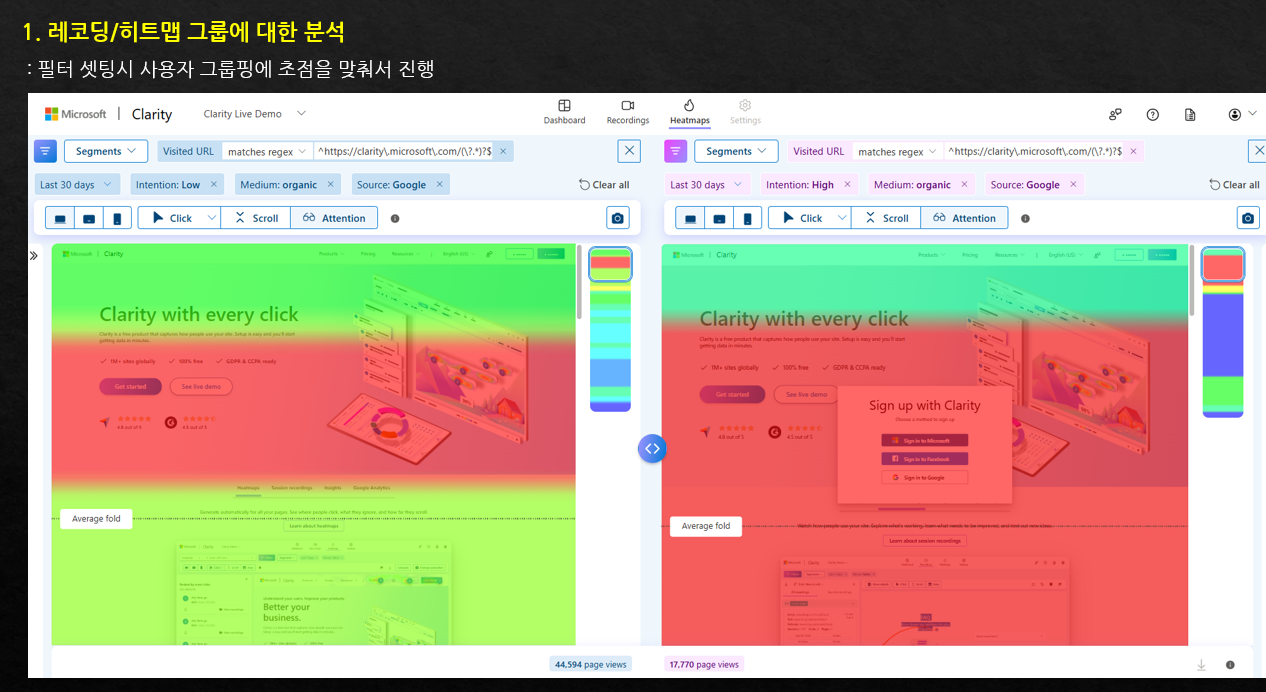This screenshot has height=692, width=1266.
Task: Open the blue filter funnel icon
Action: [x=45, y=150]
